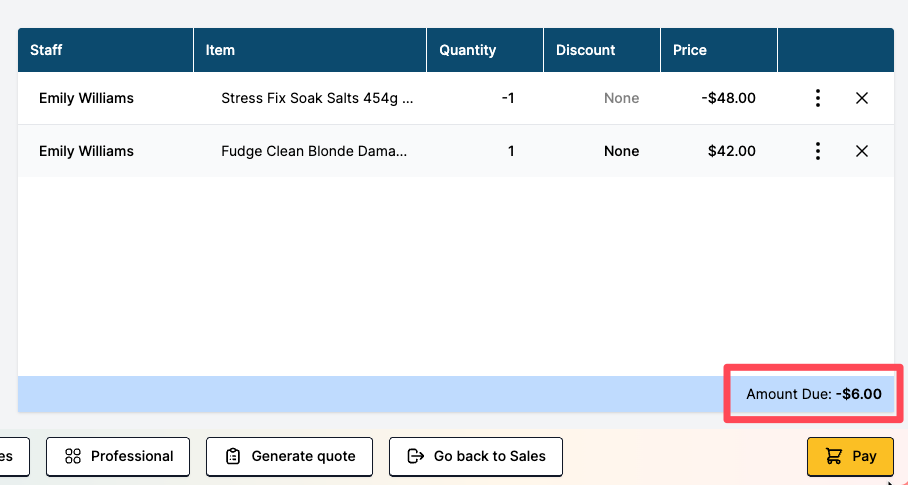Go back to Sales
This screenshot has height=485, width=908.
(475, 457)
